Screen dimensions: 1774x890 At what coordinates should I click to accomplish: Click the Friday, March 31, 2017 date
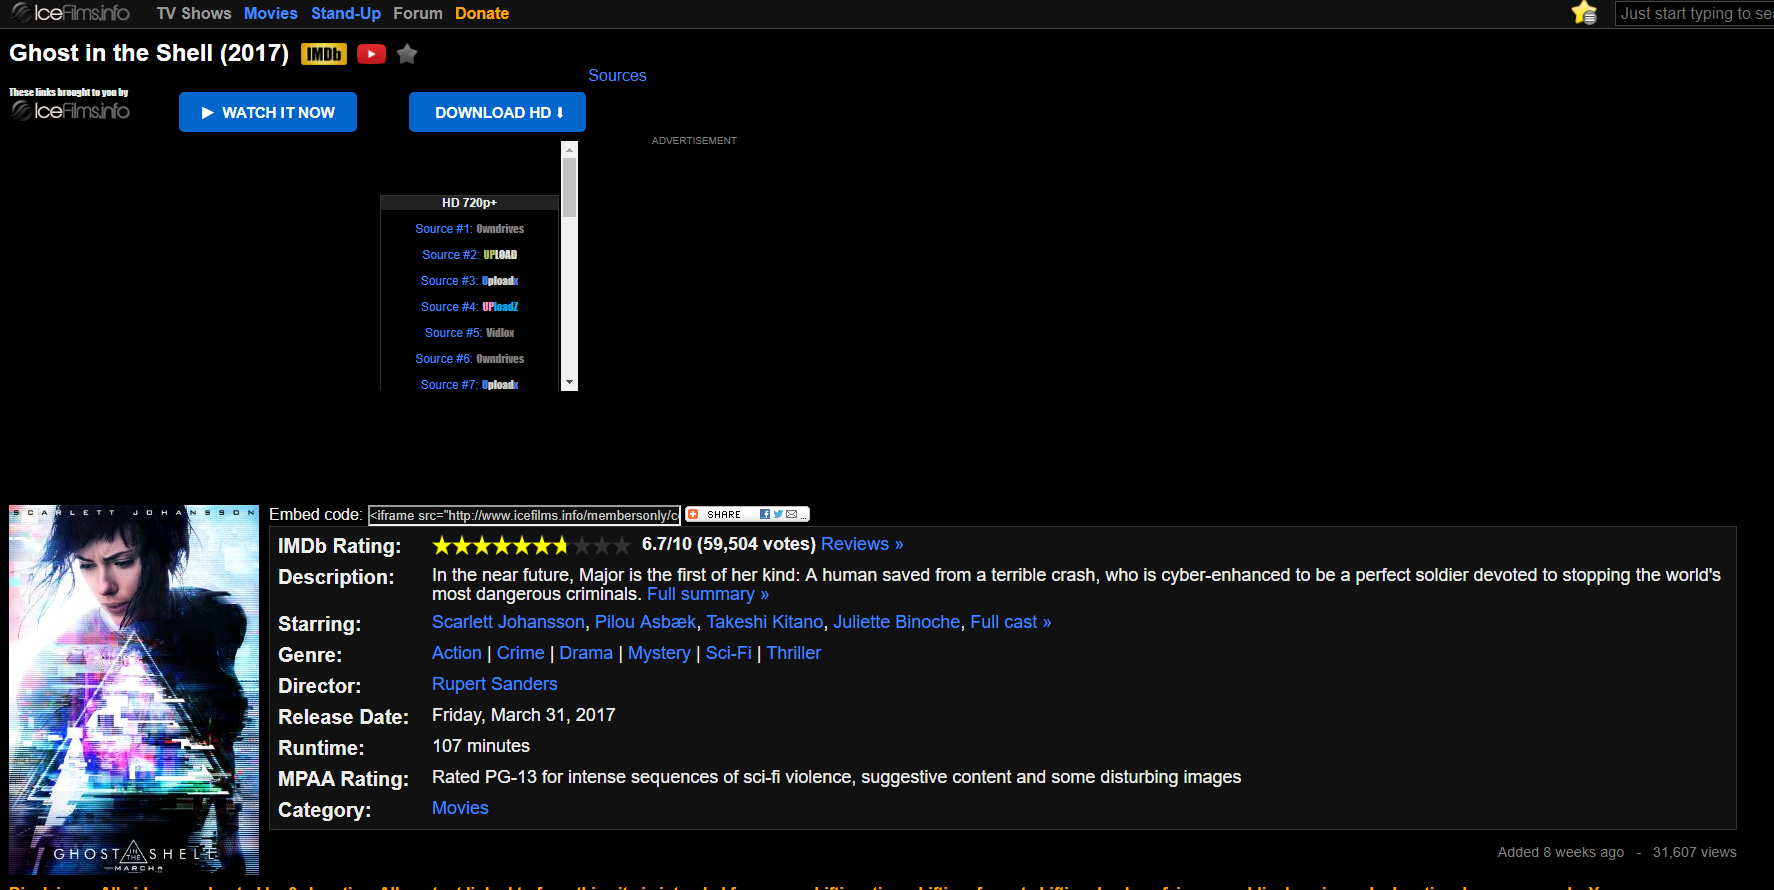(524, 715)
